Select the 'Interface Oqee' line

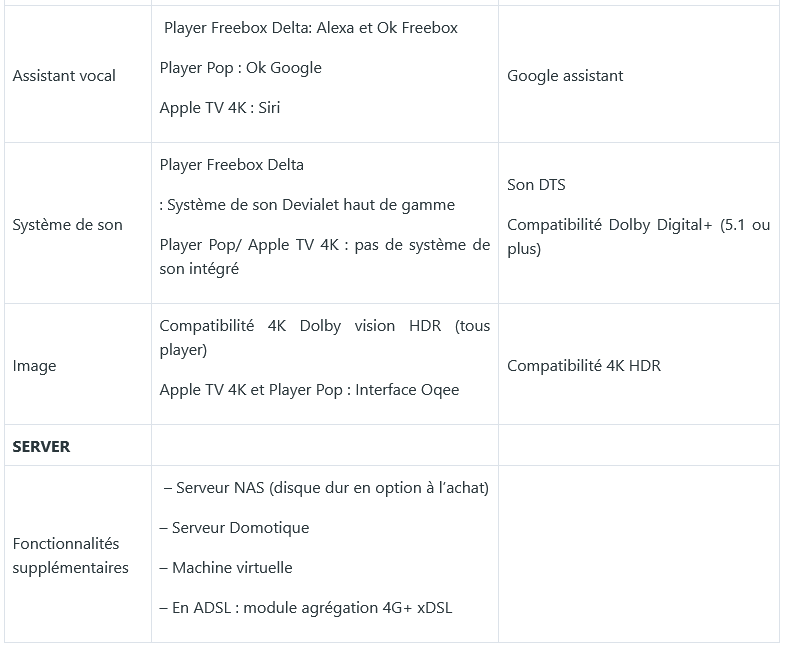[309, 390]
